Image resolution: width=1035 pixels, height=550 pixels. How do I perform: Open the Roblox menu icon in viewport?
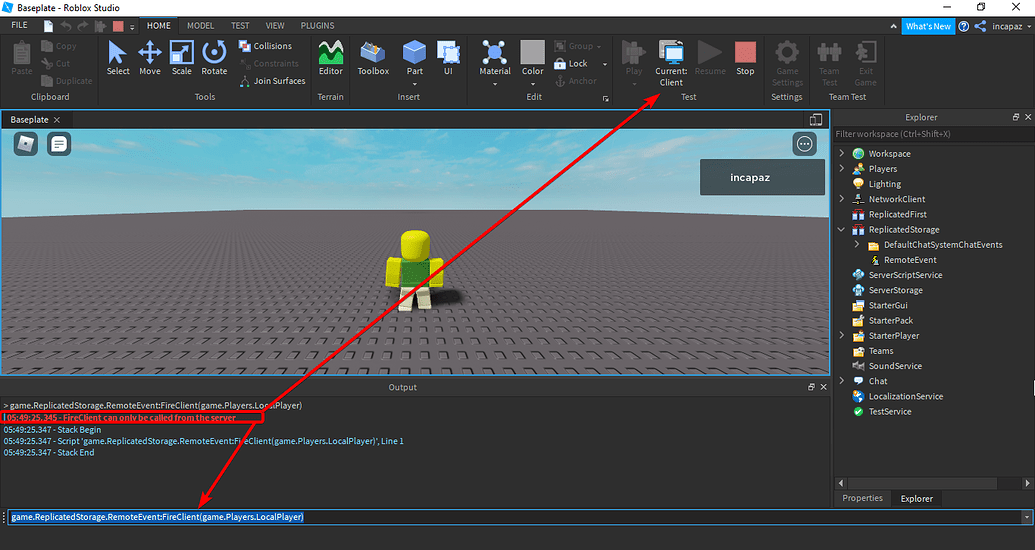pyautogui.click(x=26, y=144)
